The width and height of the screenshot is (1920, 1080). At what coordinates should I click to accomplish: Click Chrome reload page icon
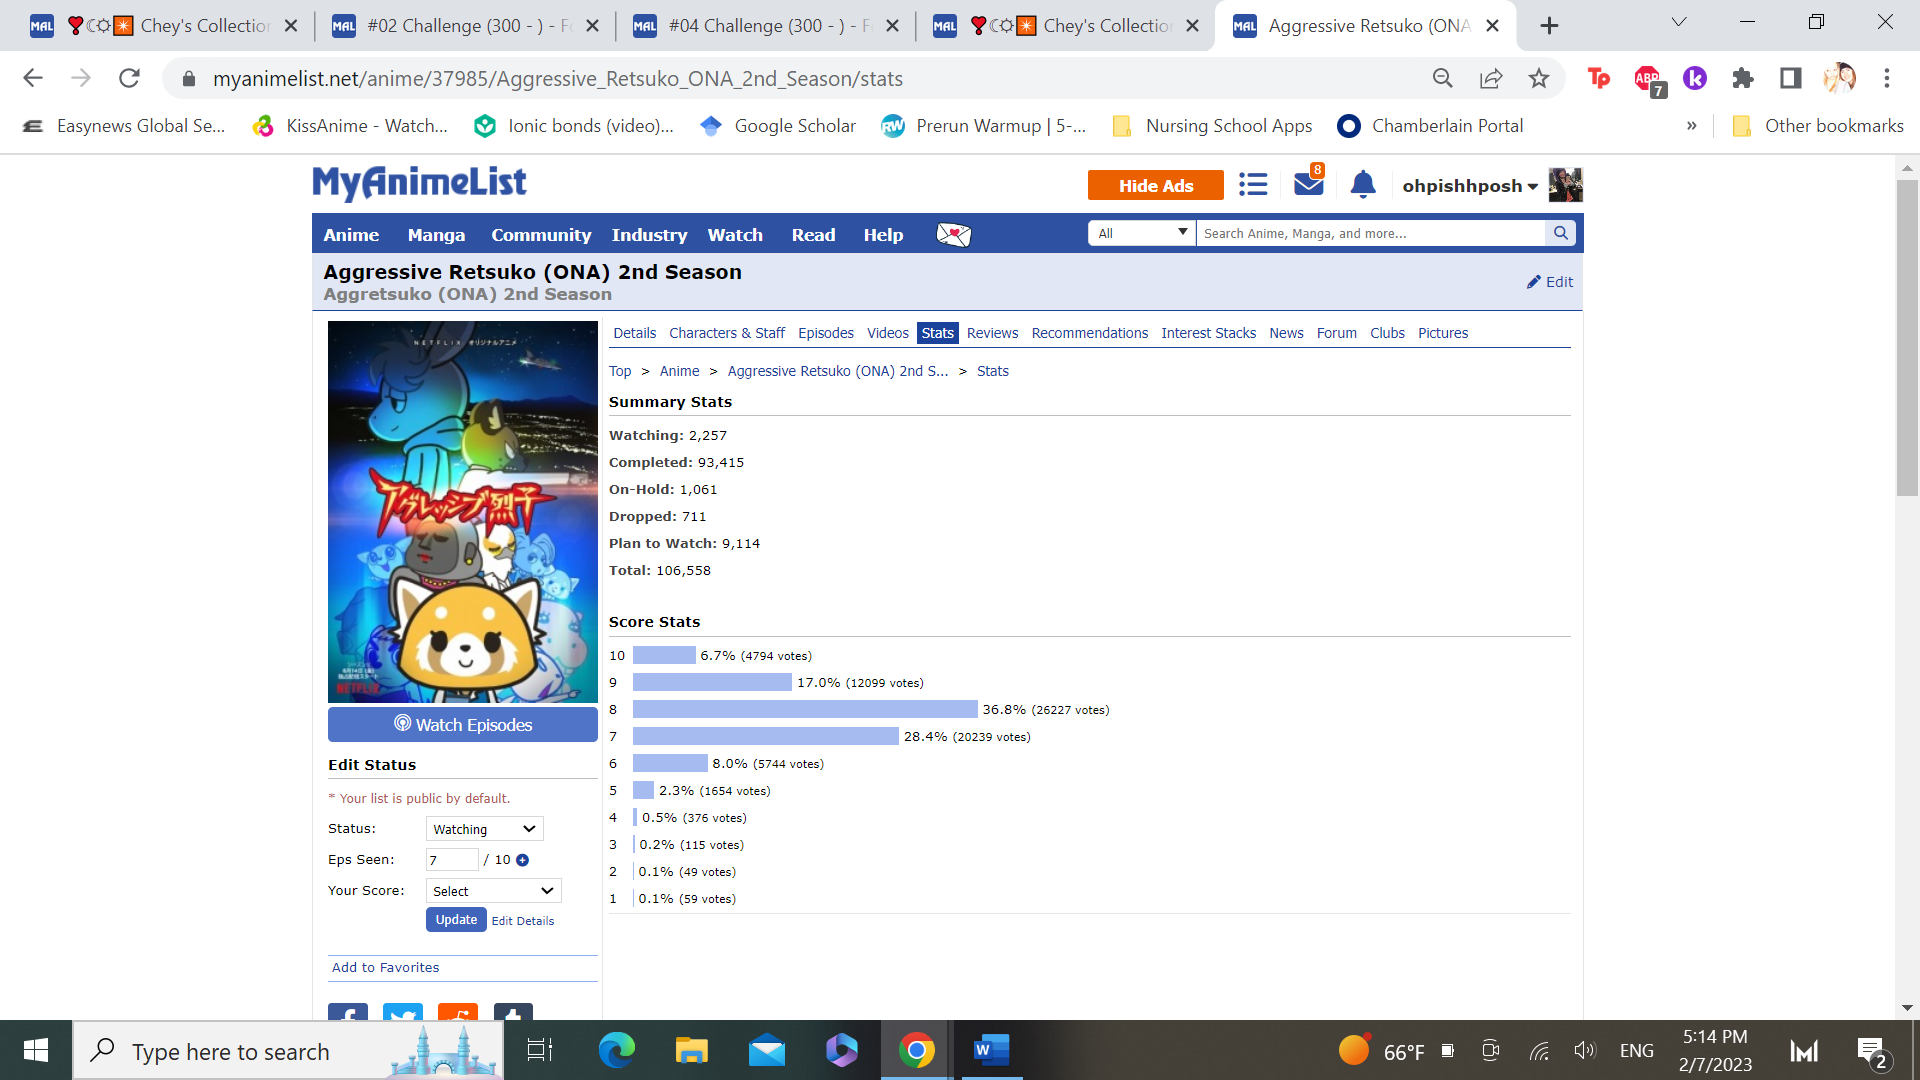point(129,78)
